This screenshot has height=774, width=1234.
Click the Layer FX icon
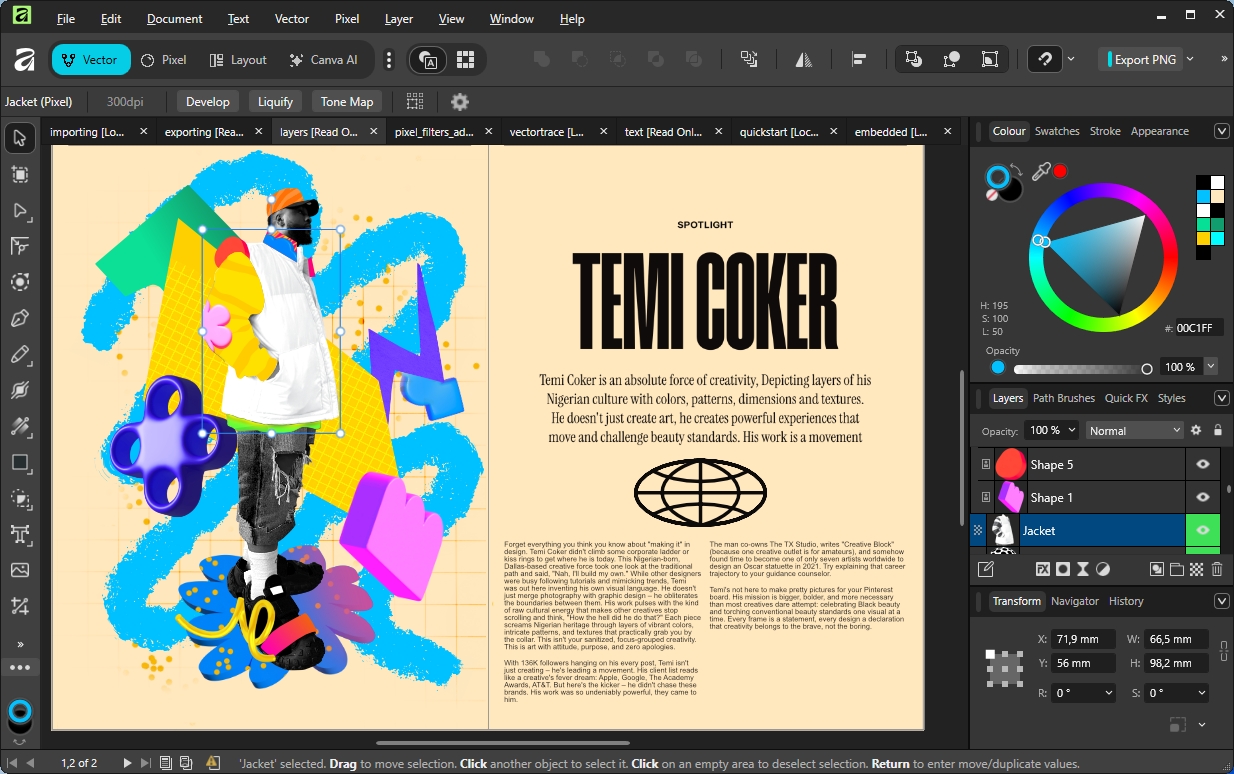(1042, 569)
